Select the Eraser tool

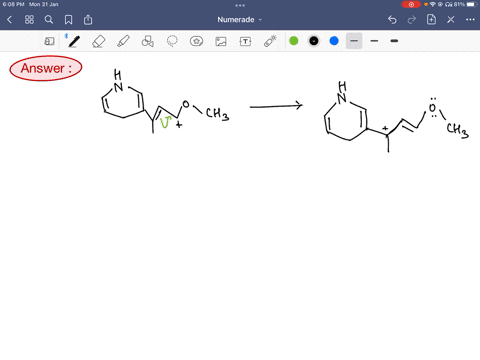(x=99, y=41)
